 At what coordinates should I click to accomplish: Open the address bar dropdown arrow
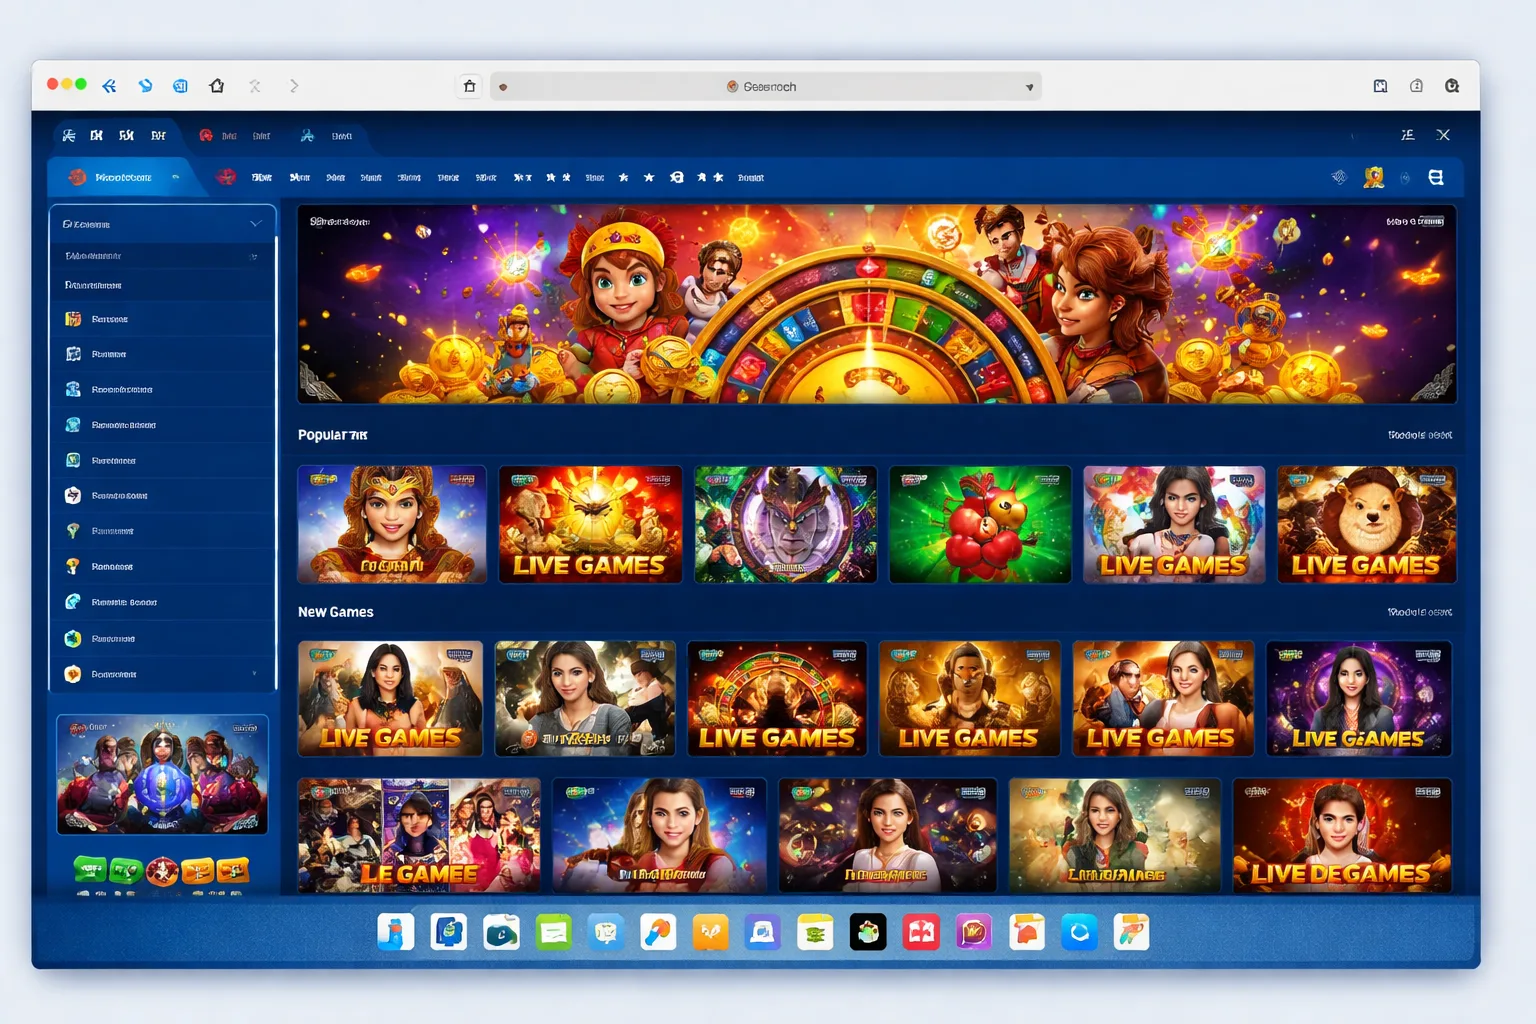[x=1029, y=87]
